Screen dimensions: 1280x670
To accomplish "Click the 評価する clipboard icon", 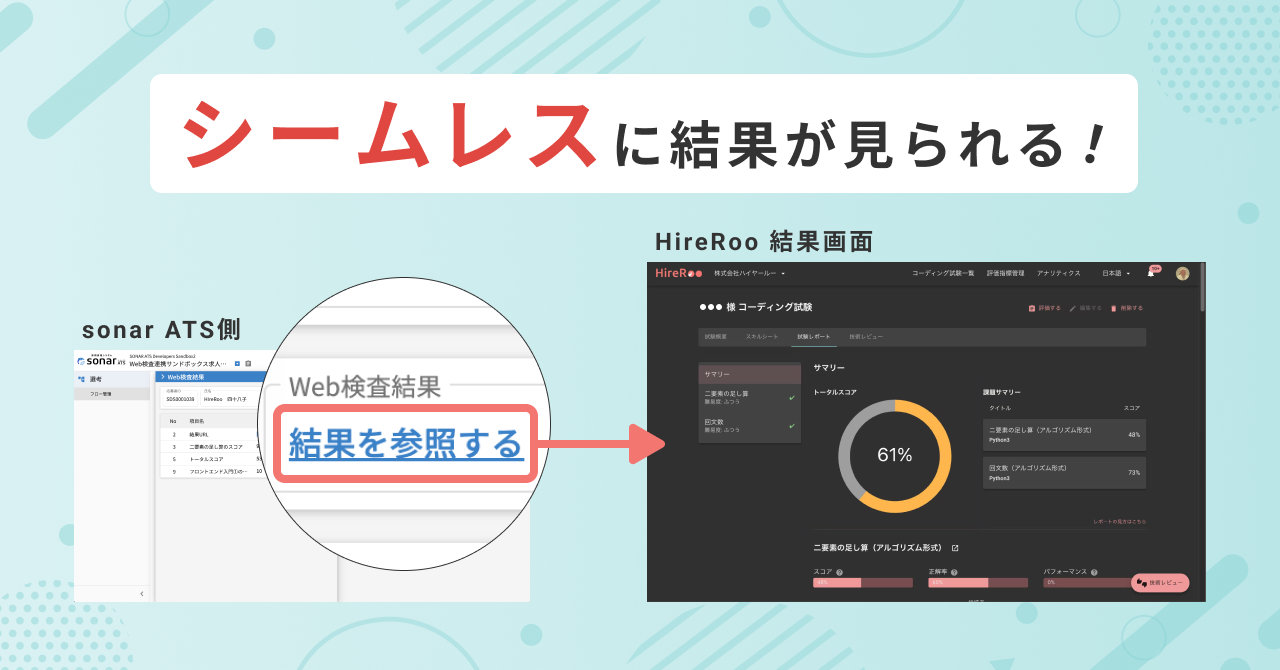I will [x=1032, y=308].
